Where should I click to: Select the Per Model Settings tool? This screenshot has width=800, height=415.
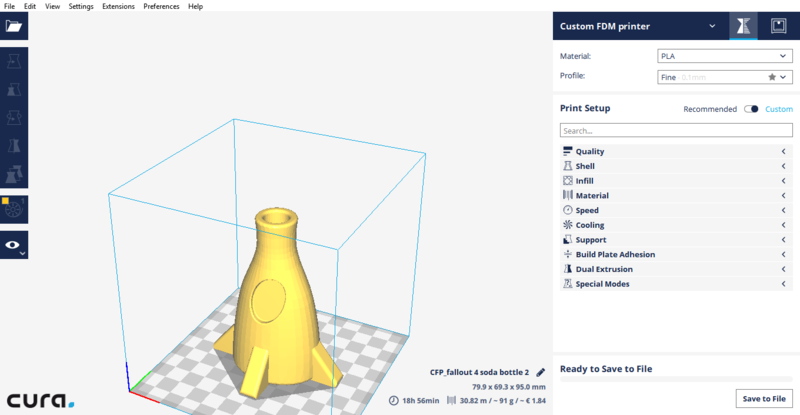(x=14, y=174)
